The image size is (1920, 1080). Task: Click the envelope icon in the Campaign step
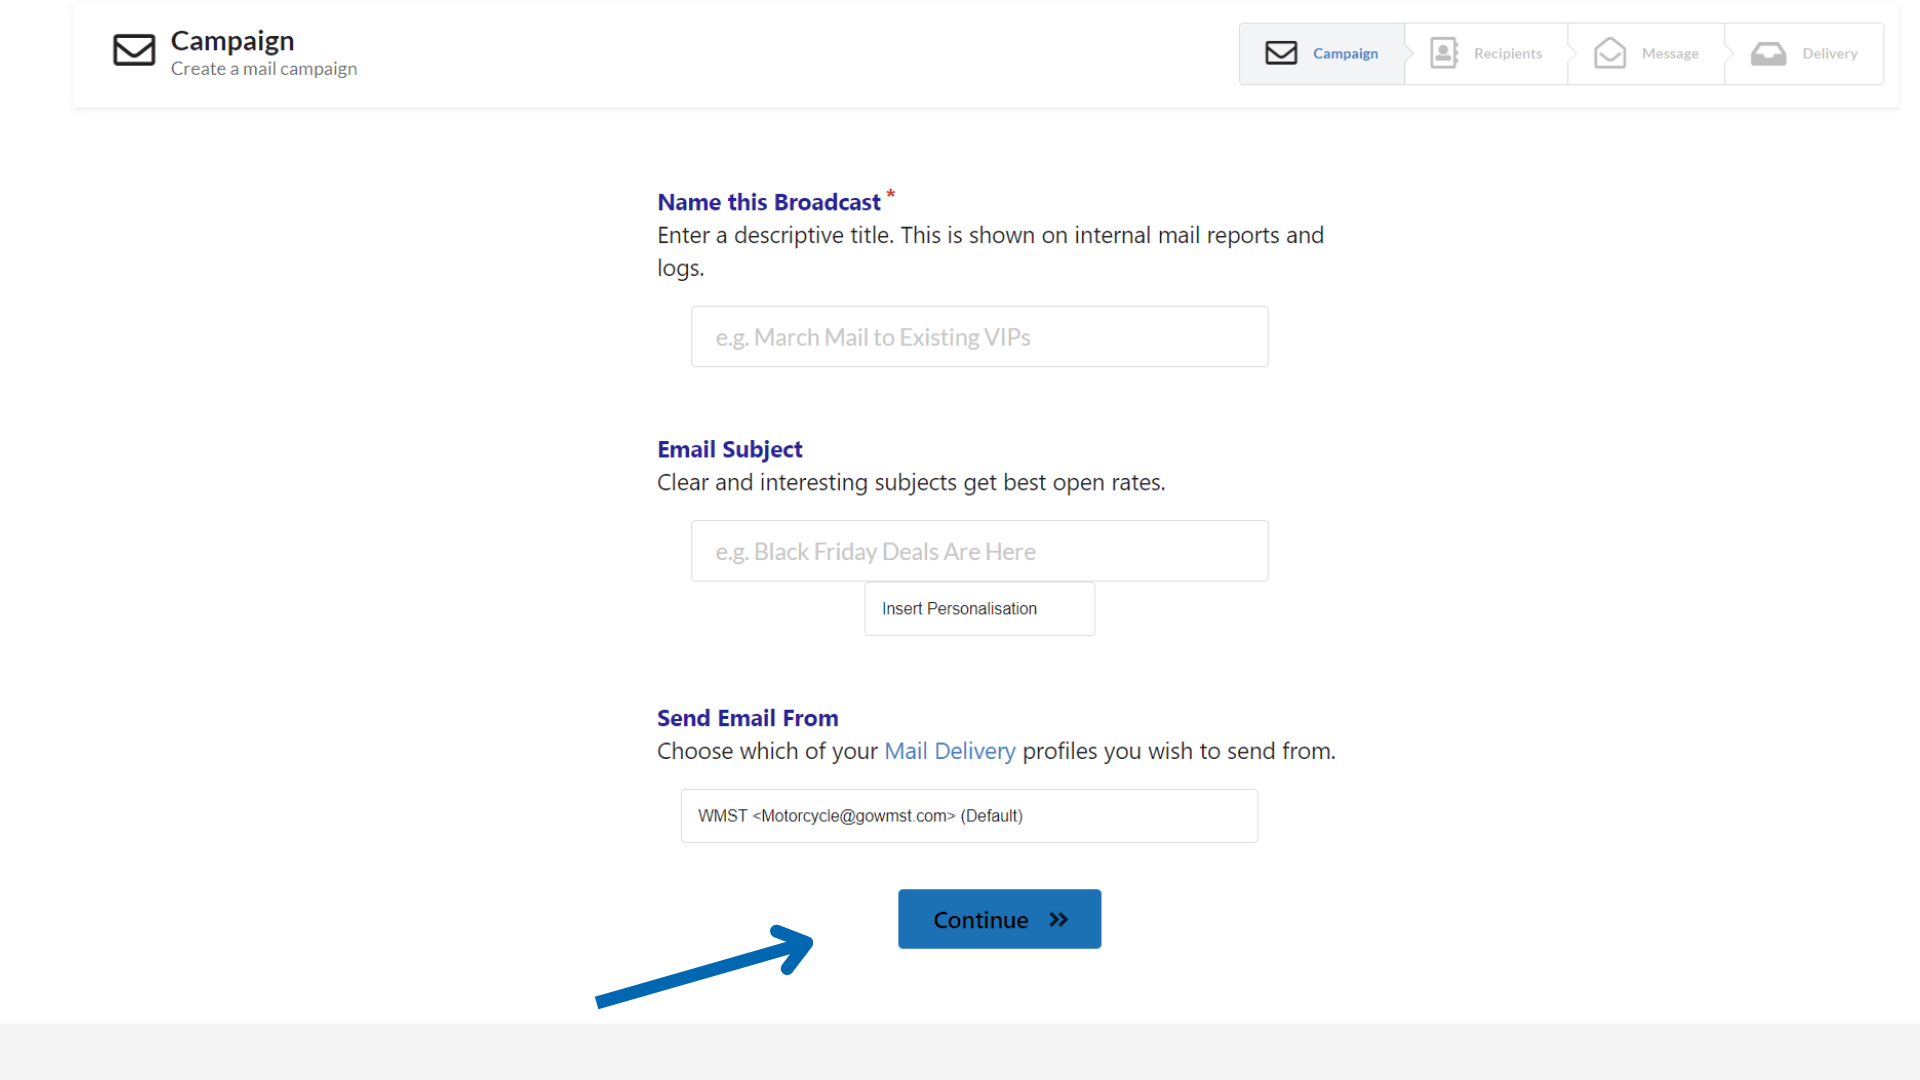coord(1281,53)
